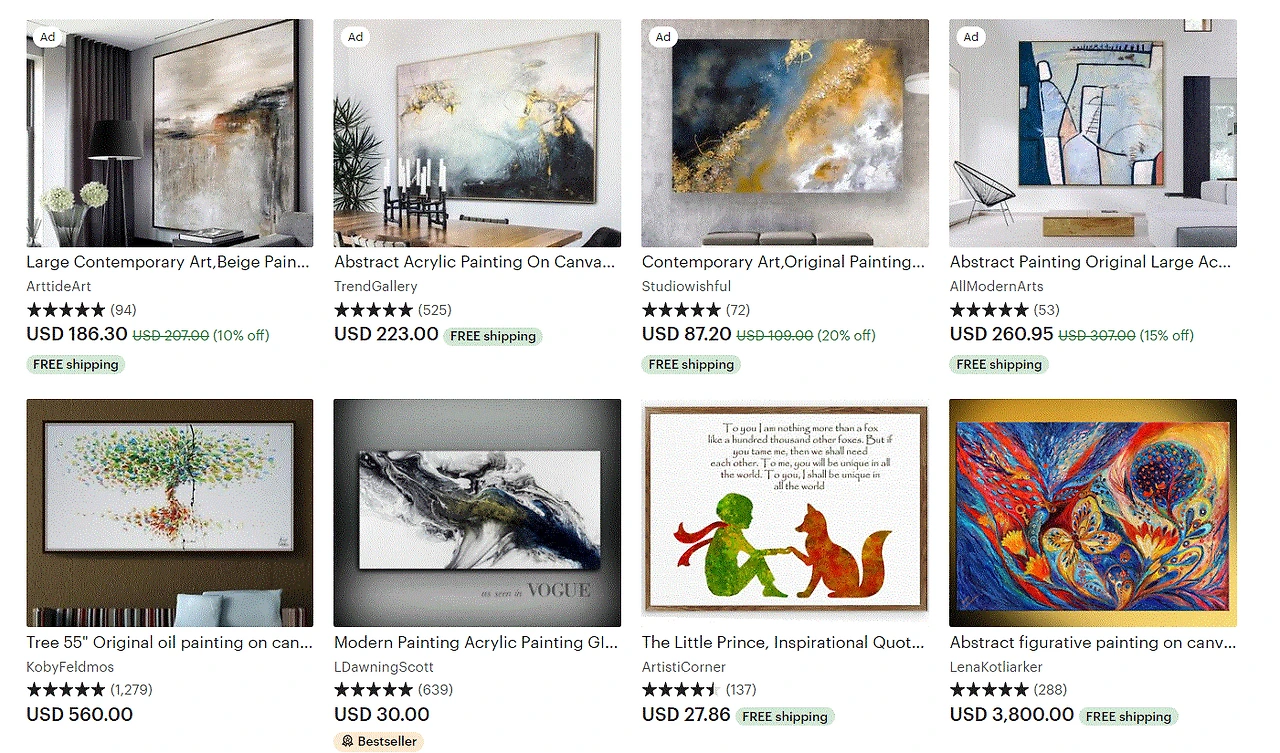This screenshot has width=1280, height=753.
Task: Open the Little Prince fox quote image
Action: tap(785, 513)
